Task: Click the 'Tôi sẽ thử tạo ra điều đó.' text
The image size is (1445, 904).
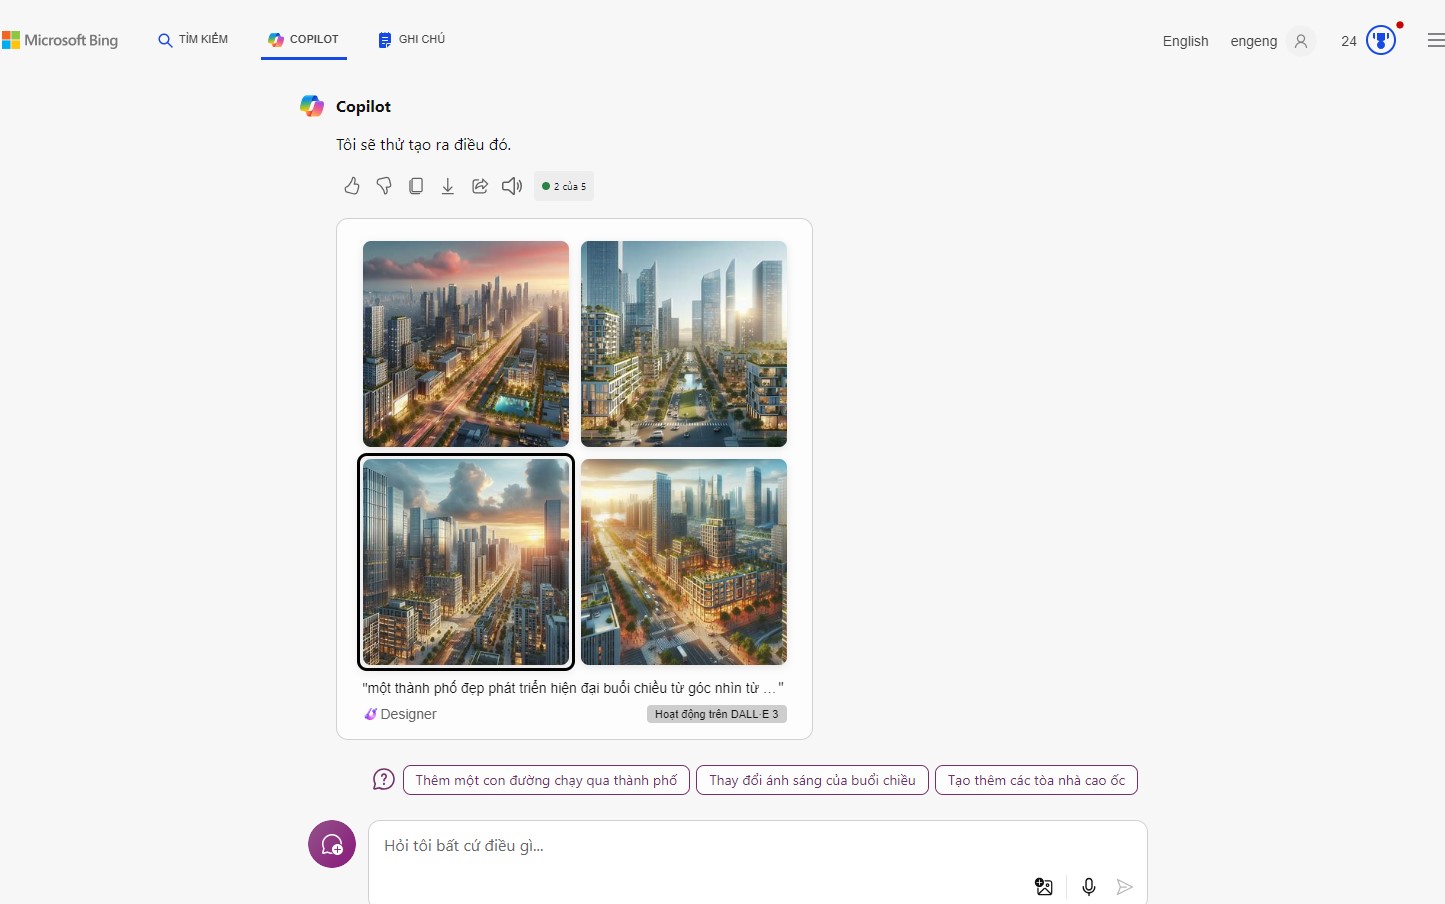Action: tap(424, 145)
